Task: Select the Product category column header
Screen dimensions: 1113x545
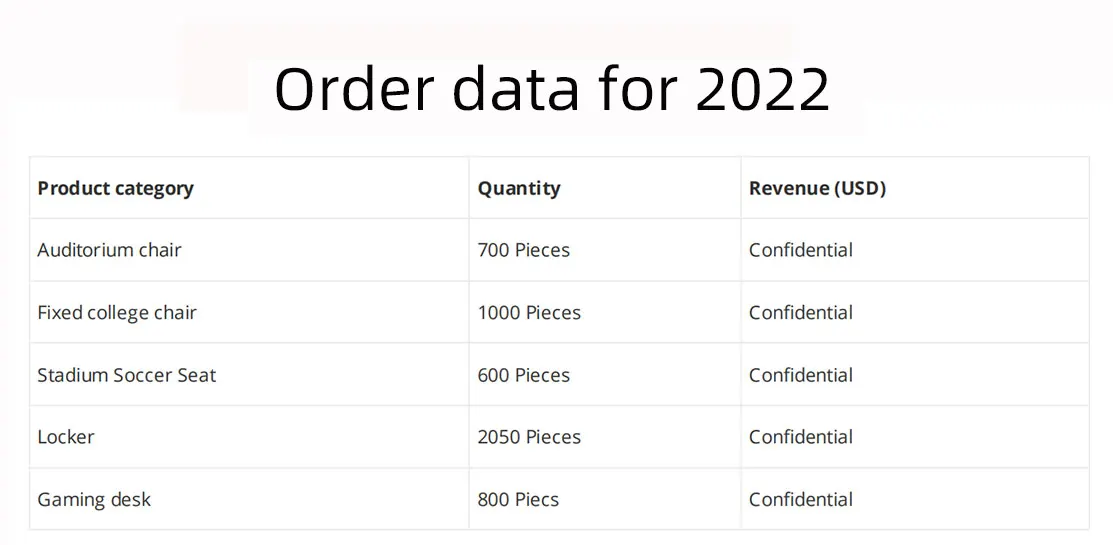Action: coord(115,188)
